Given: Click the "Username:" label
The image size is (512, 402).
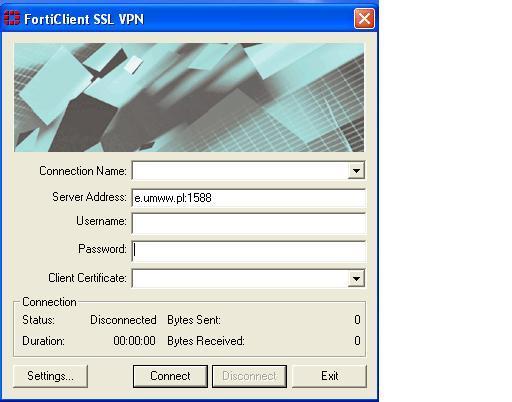Looking at the screenshot, I should coord(101,221).
